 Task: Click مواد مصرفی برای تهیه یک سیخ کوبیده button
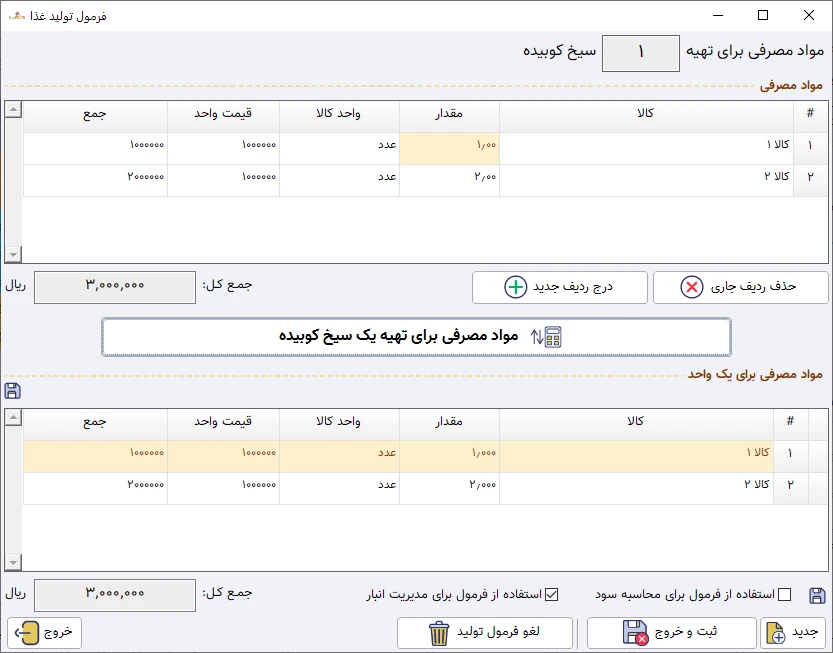pyautogui.click(x=416, y=337)
